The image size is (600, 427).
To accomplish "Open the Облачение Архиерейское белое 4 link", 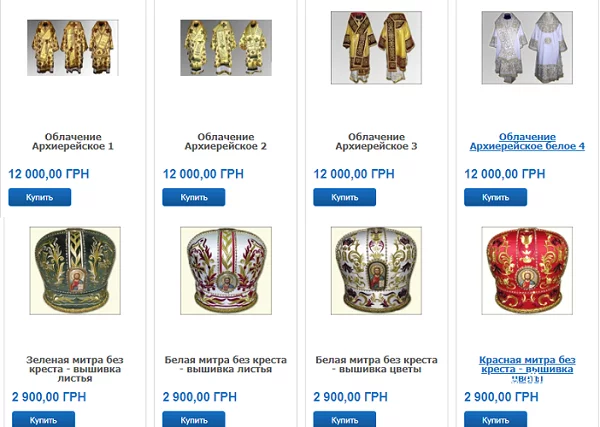I will (x=526, y=141).
